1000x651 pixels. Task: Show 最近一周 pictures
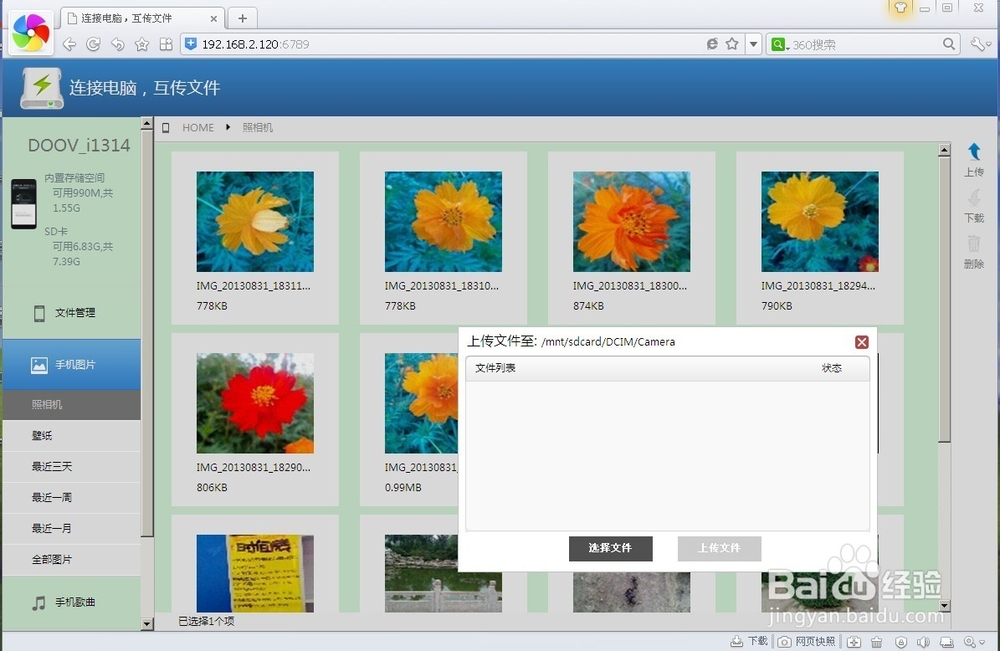(x=71, y=497)
